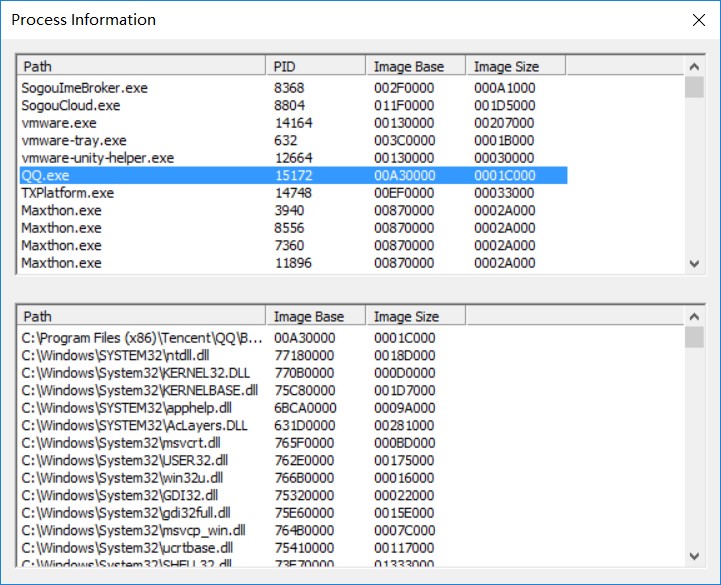
Task: Select the ntdll.dll module
Action: [242, 356]
